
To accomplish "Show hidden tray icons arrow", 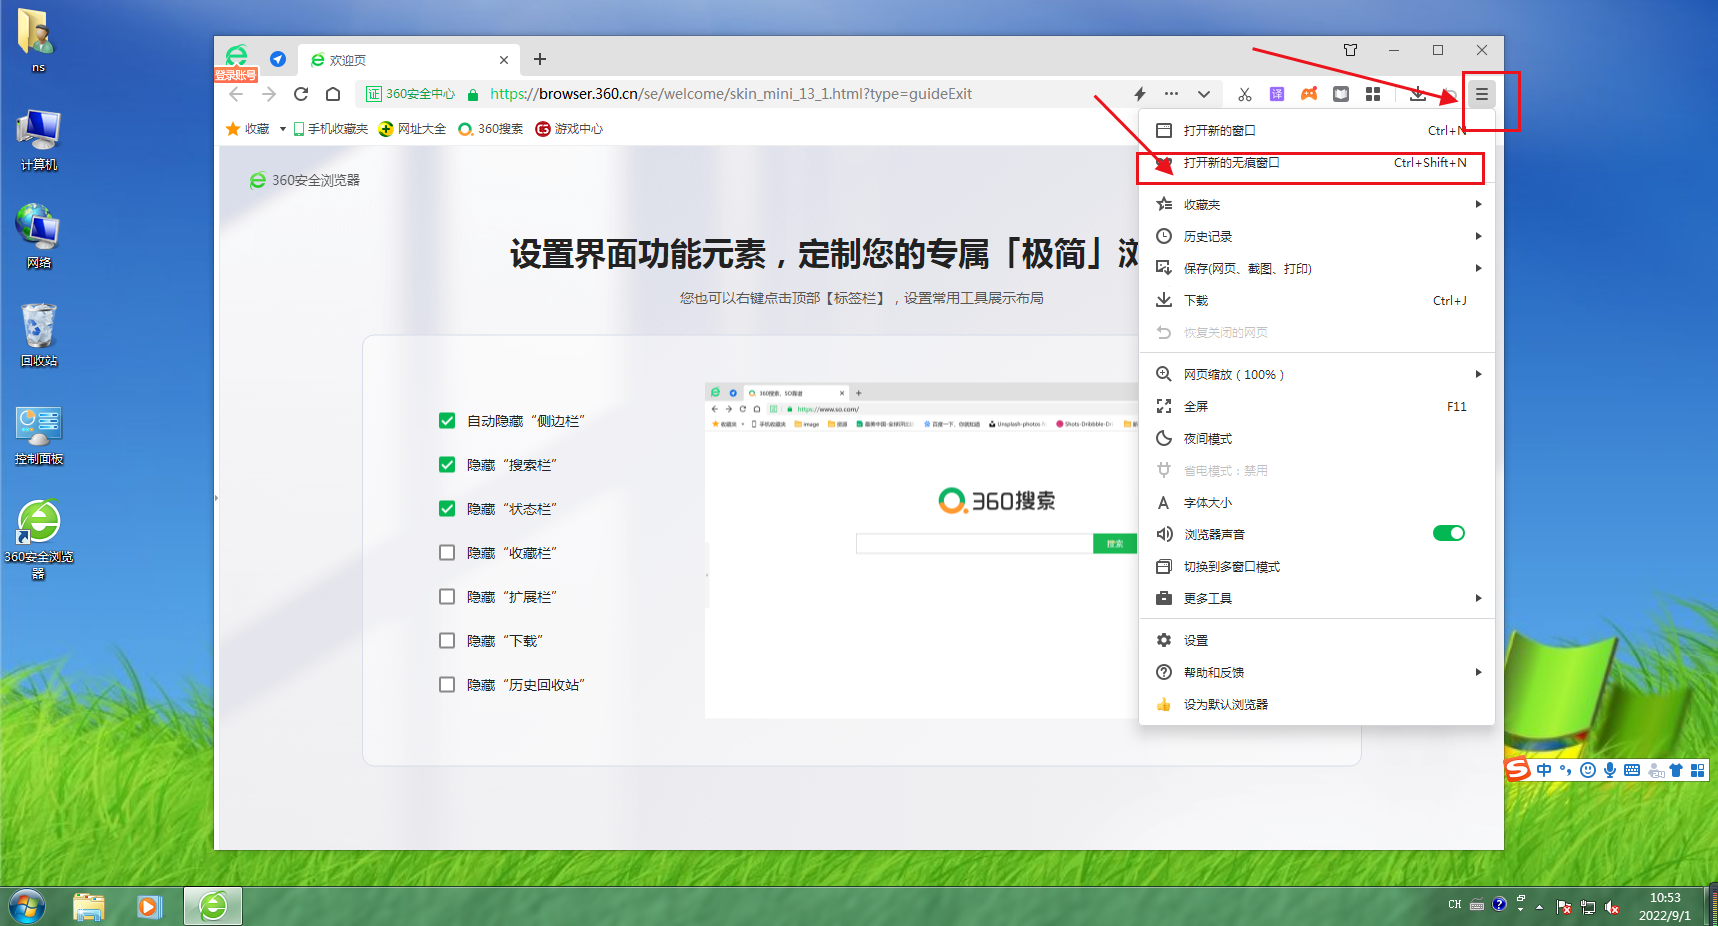I will [x=1539, y=907].
